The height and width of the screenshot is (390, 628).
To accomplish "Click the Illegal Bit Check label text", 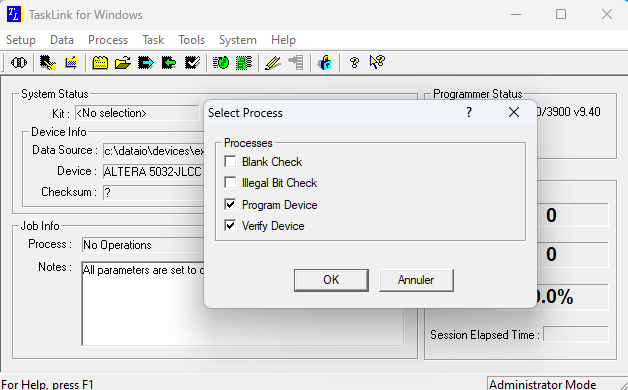I will tap(279, 183).
